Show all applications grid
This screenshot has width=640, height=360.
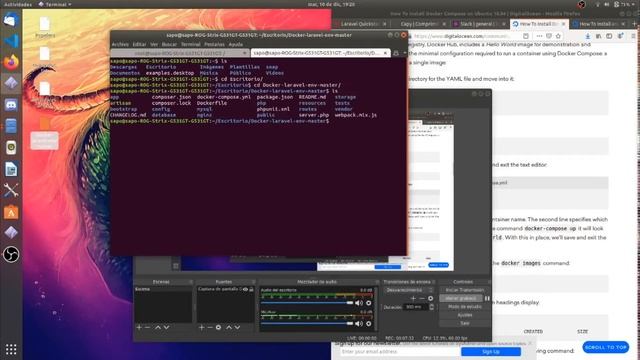[x=11, y=349]
